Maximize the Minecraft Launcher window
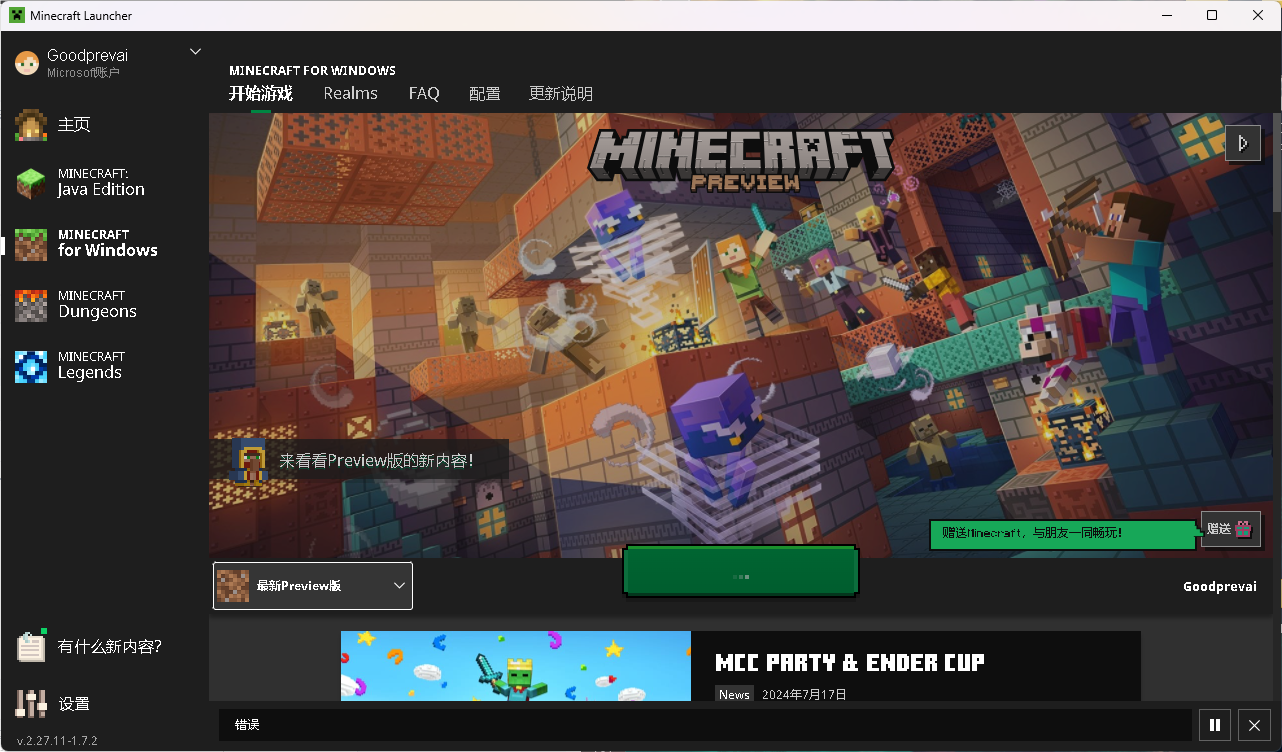The height and width of the screenshot is (752, 1282). point(1212,16)
